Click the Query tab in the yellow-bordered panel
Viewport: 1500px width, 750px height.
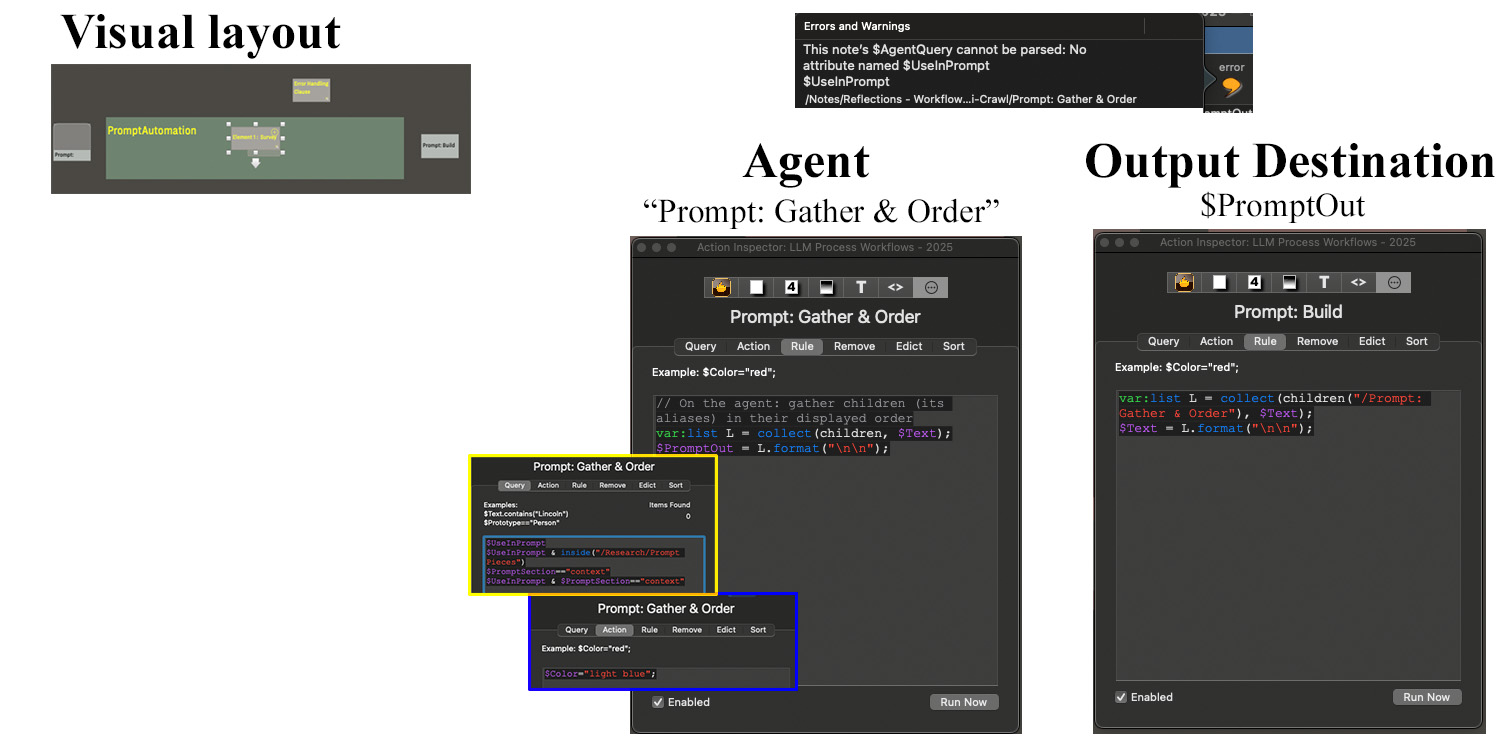click(x=514, y=485)
